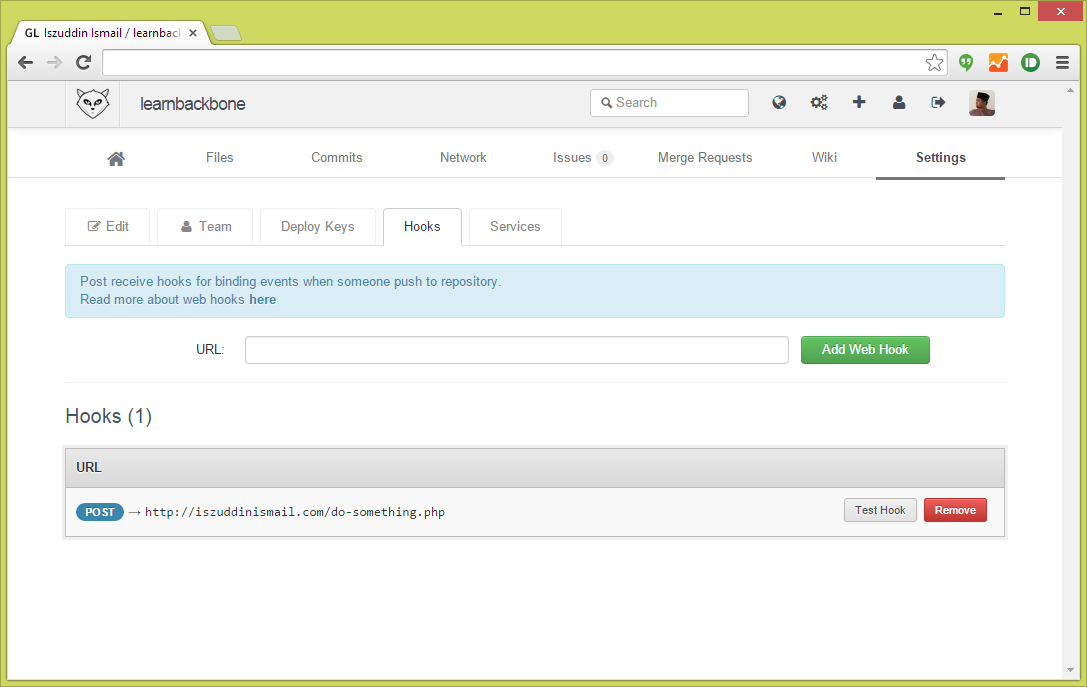This screenshot has height=687, width=1087.
Task: Open the user profile icon
Action: pos(899,102)
